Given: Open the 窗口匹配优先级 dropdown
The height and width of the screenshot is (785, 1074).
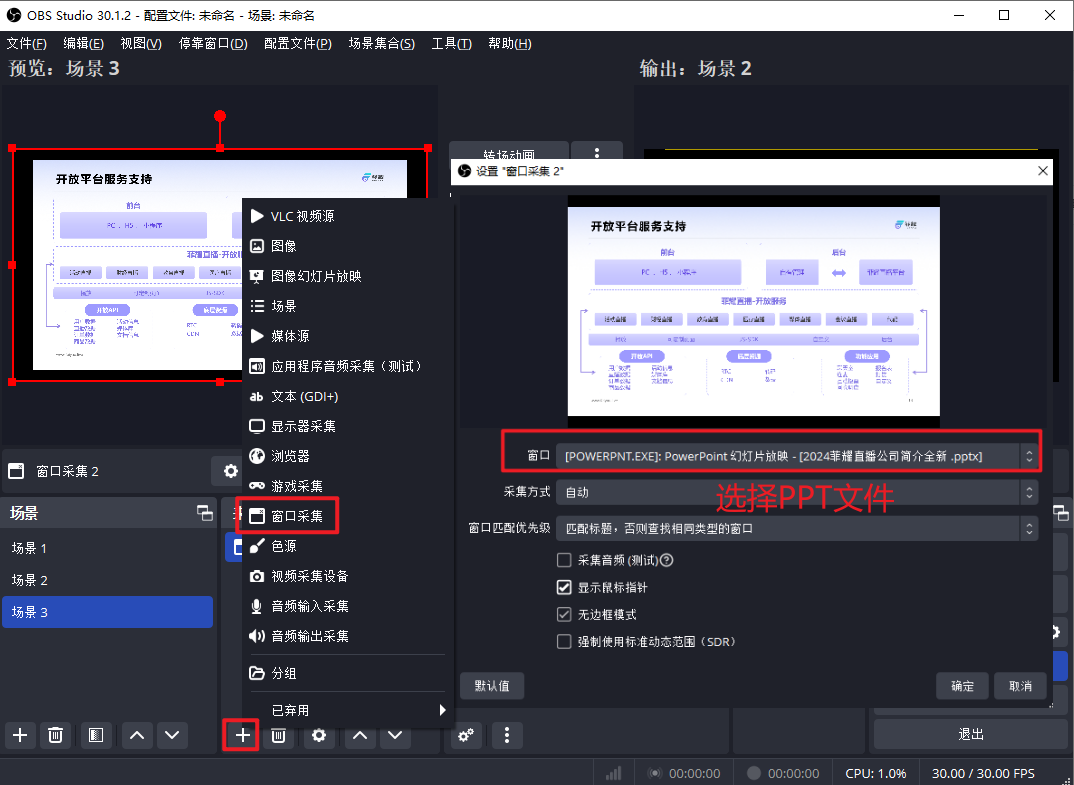Looking at the screenshot, I should [x=796, y=528].
